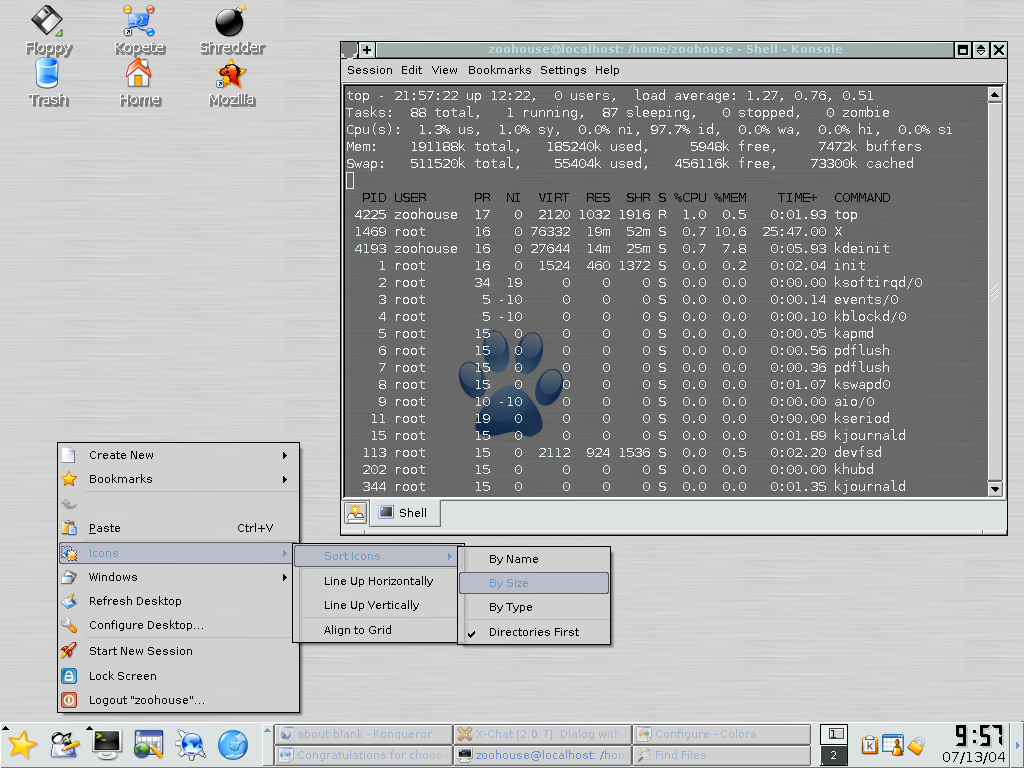
Task: Switch to the Congratulations for choosing taskbar entry
Action: [364, 755]
